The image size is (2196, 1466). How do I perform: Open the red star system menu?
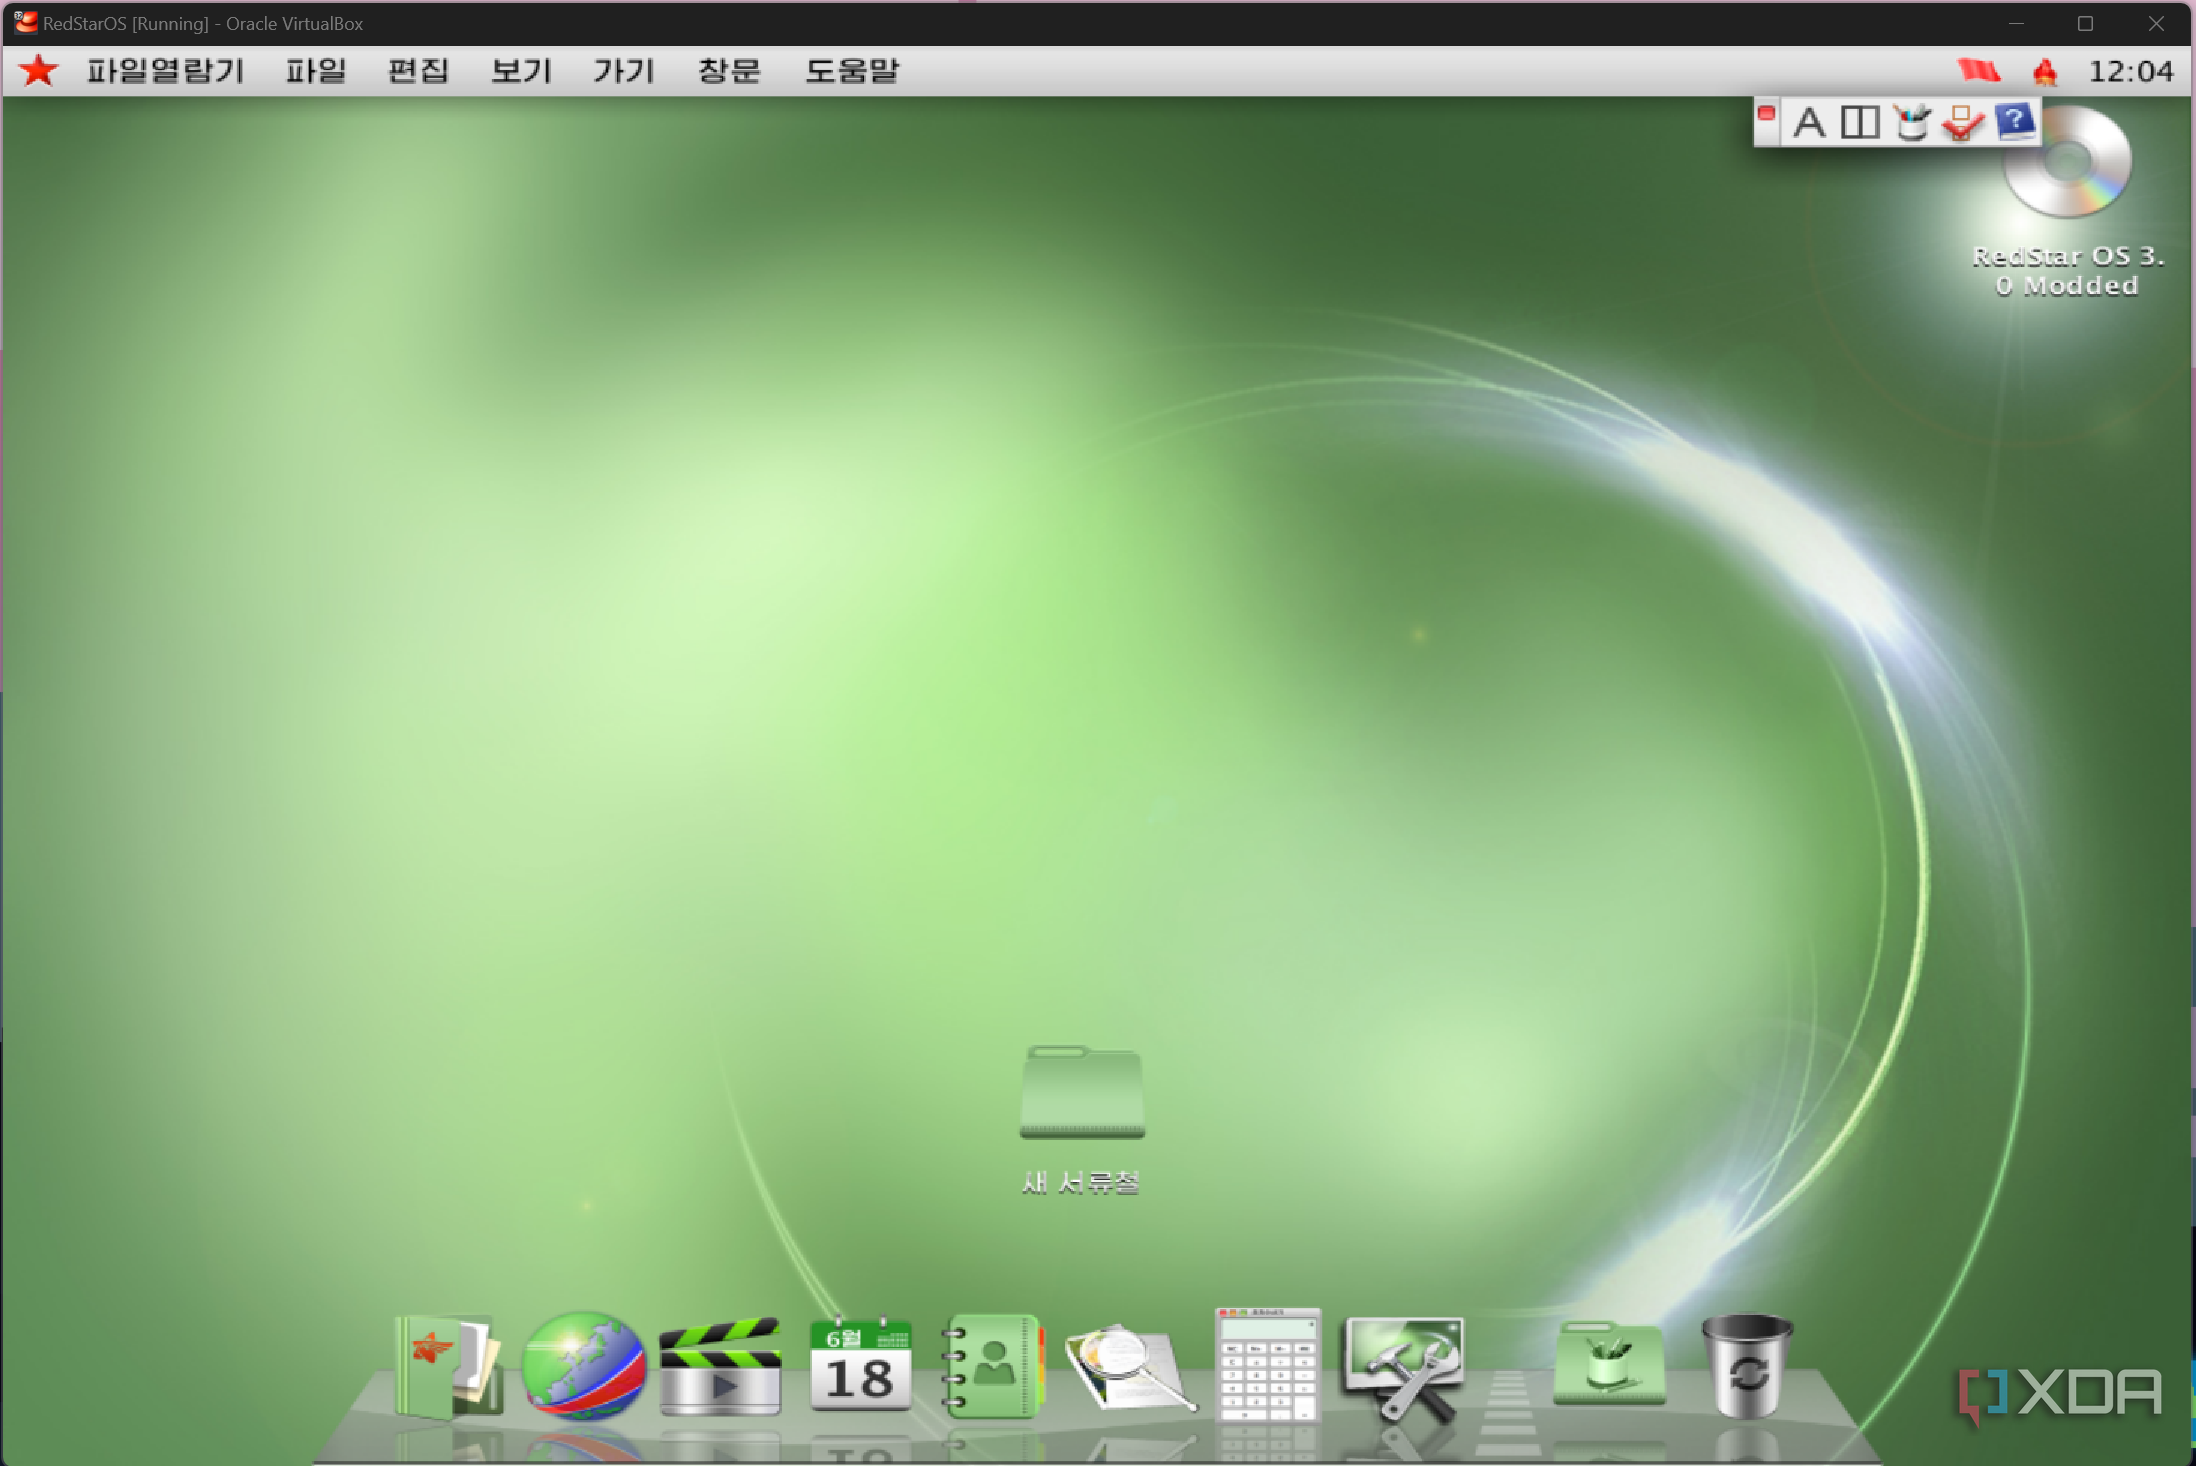[39, 71]
